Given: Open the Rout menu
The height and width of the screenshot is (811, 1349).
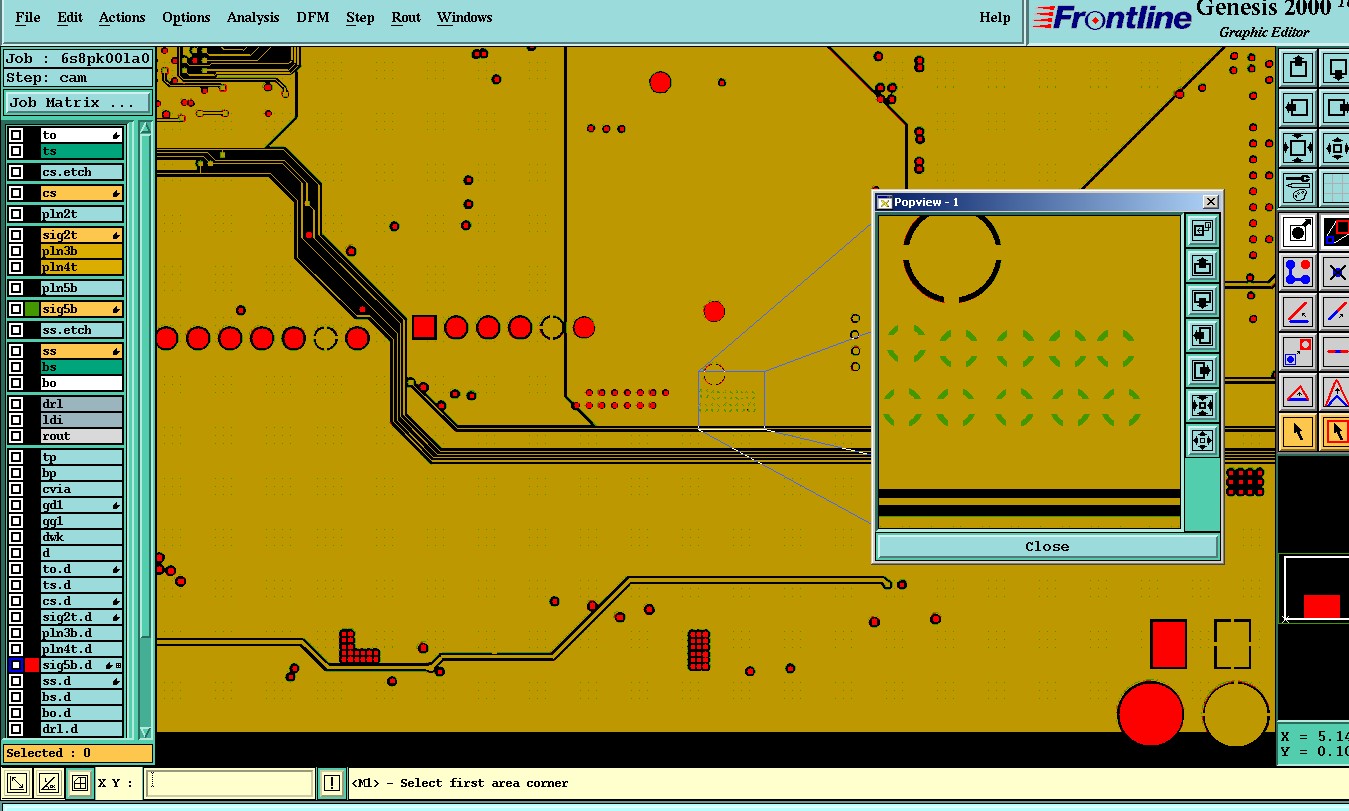Looking at the screenshot, I should pyautogui.click(x=406, y=17).
